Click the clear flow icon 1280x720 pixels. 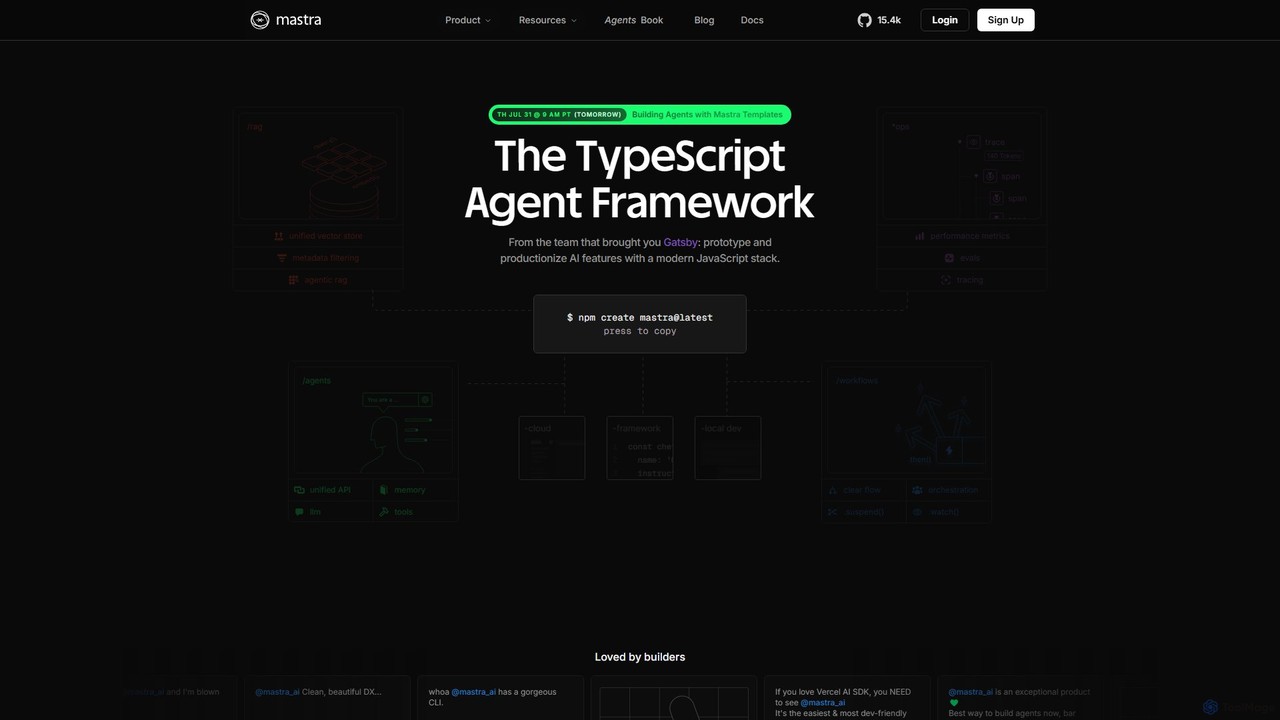[832, 490]
